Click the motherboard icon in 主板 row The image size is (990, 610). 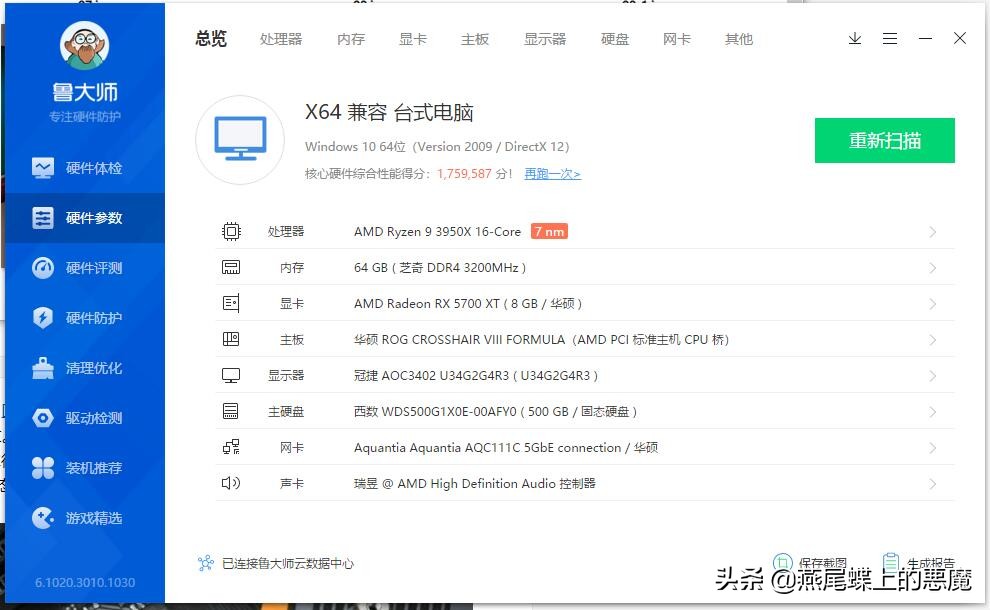(231, 339)
